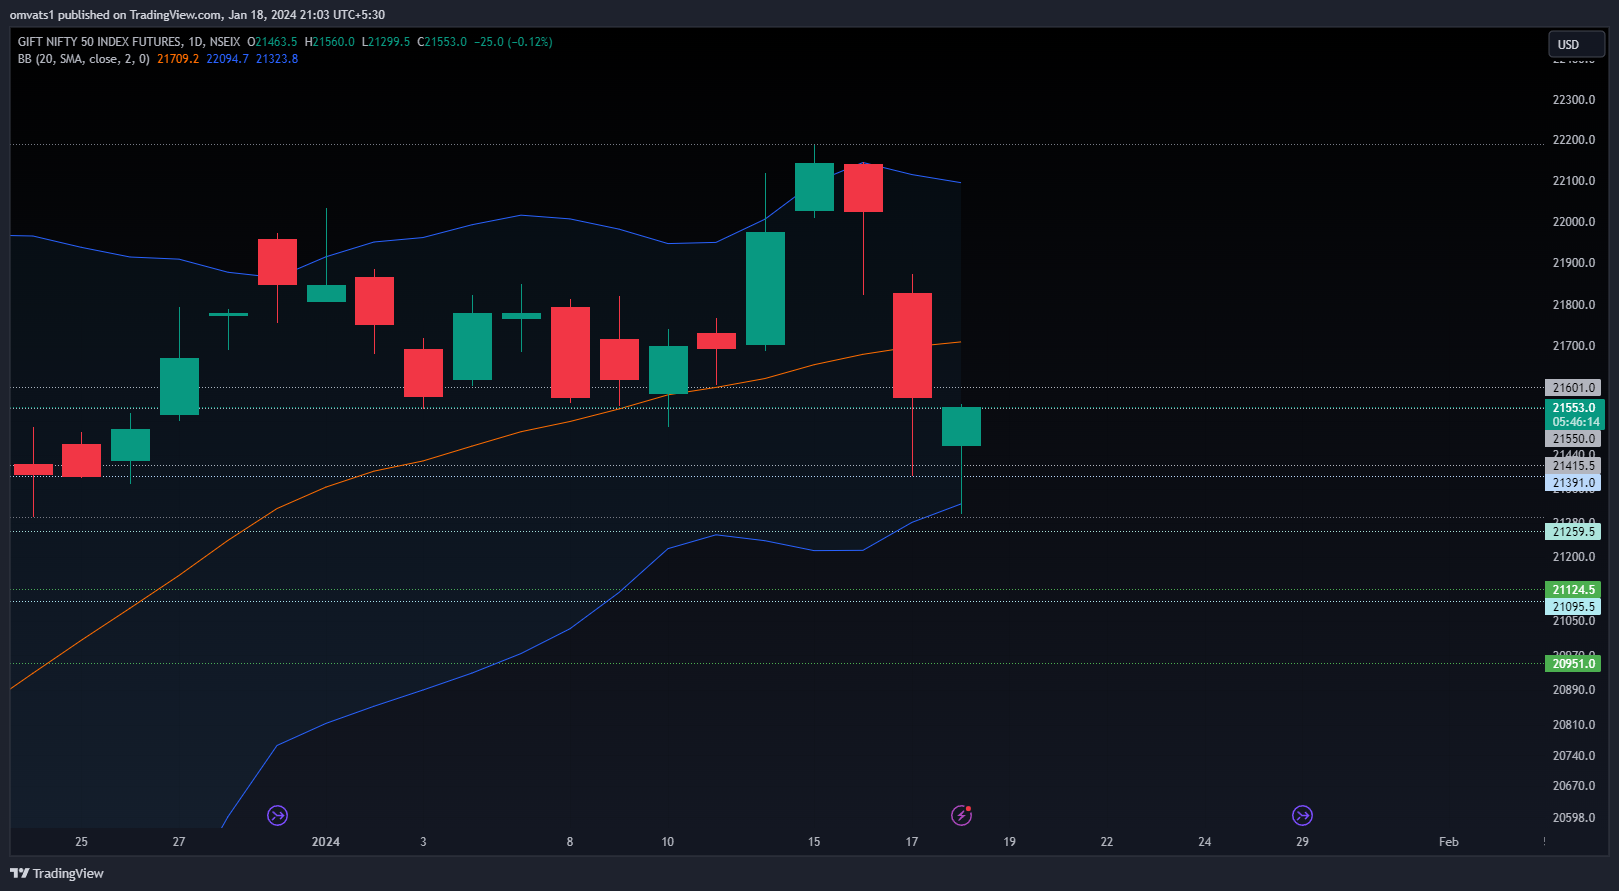Click the 21601.0 price line label
The width and height of the screenshot is (1619, 891).
[1574, 388]
